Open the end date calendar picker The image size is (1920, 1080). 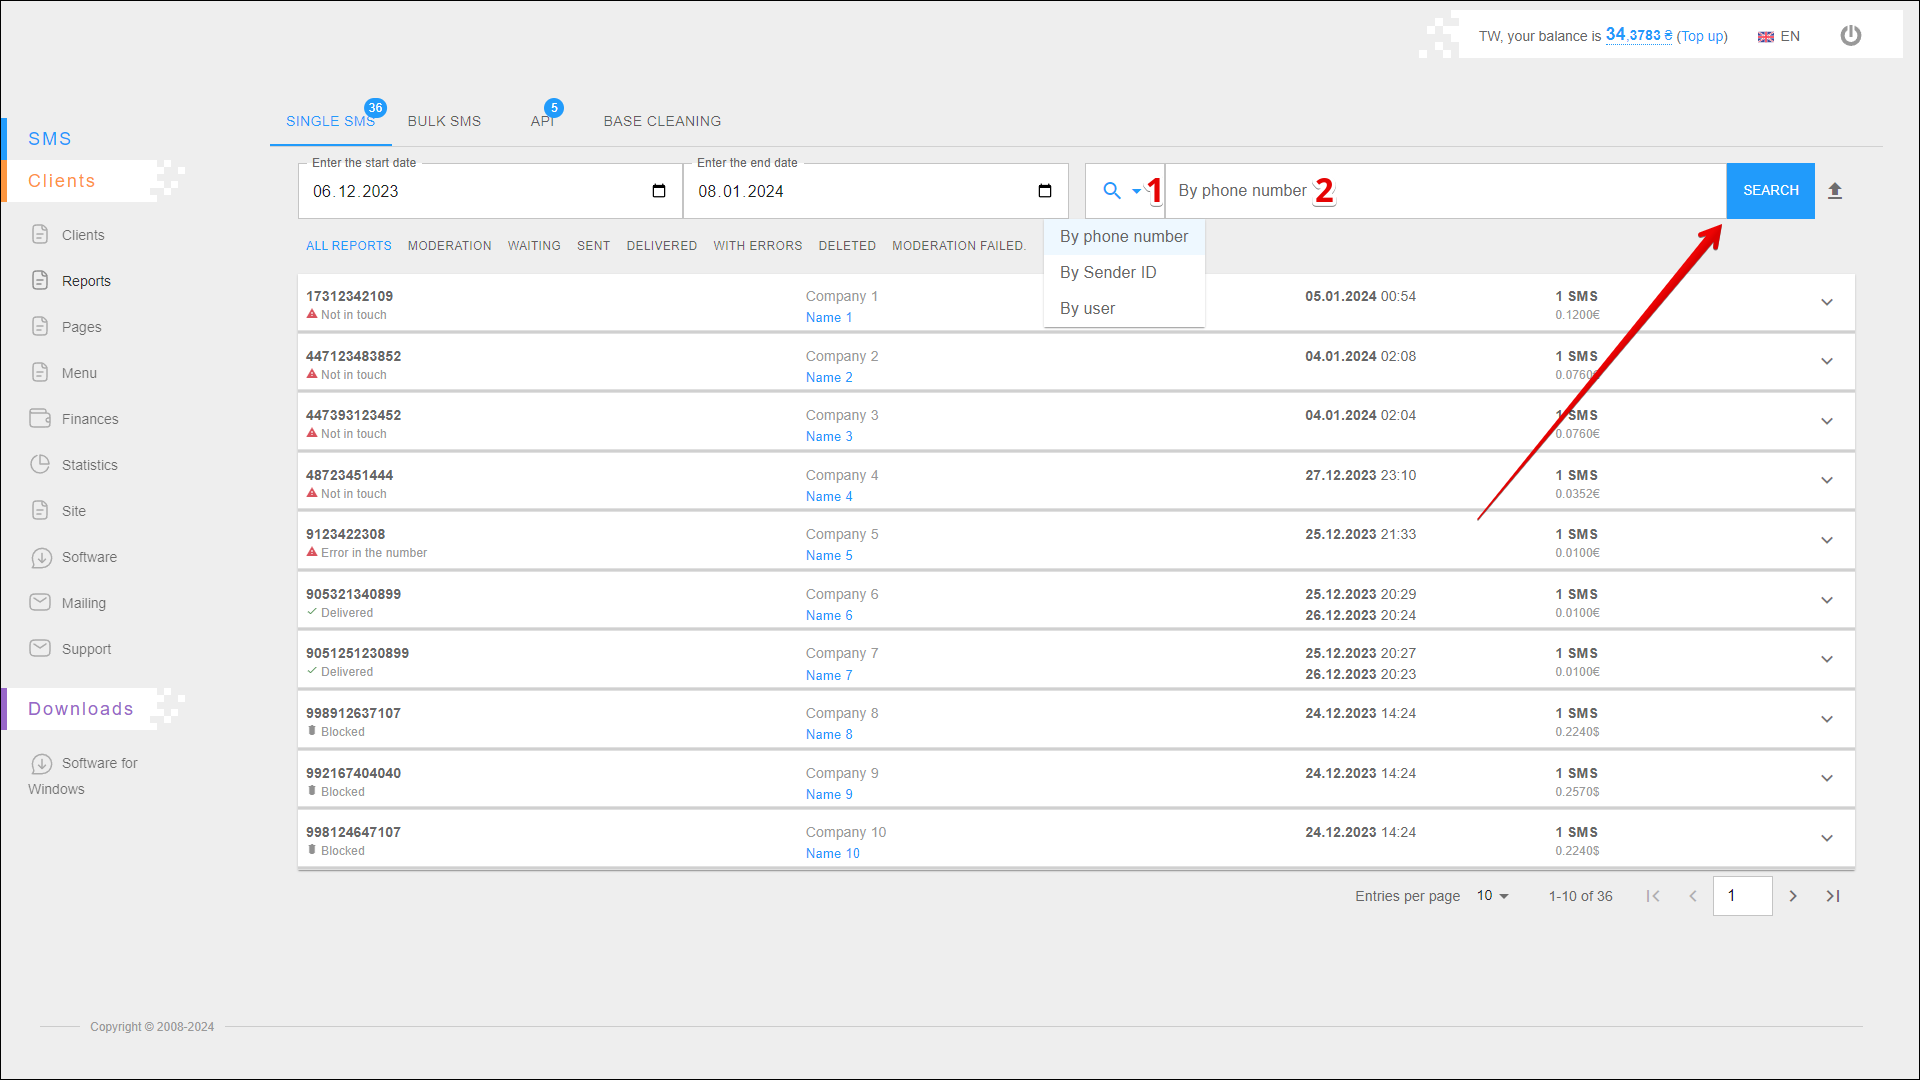click(1045, 191)
